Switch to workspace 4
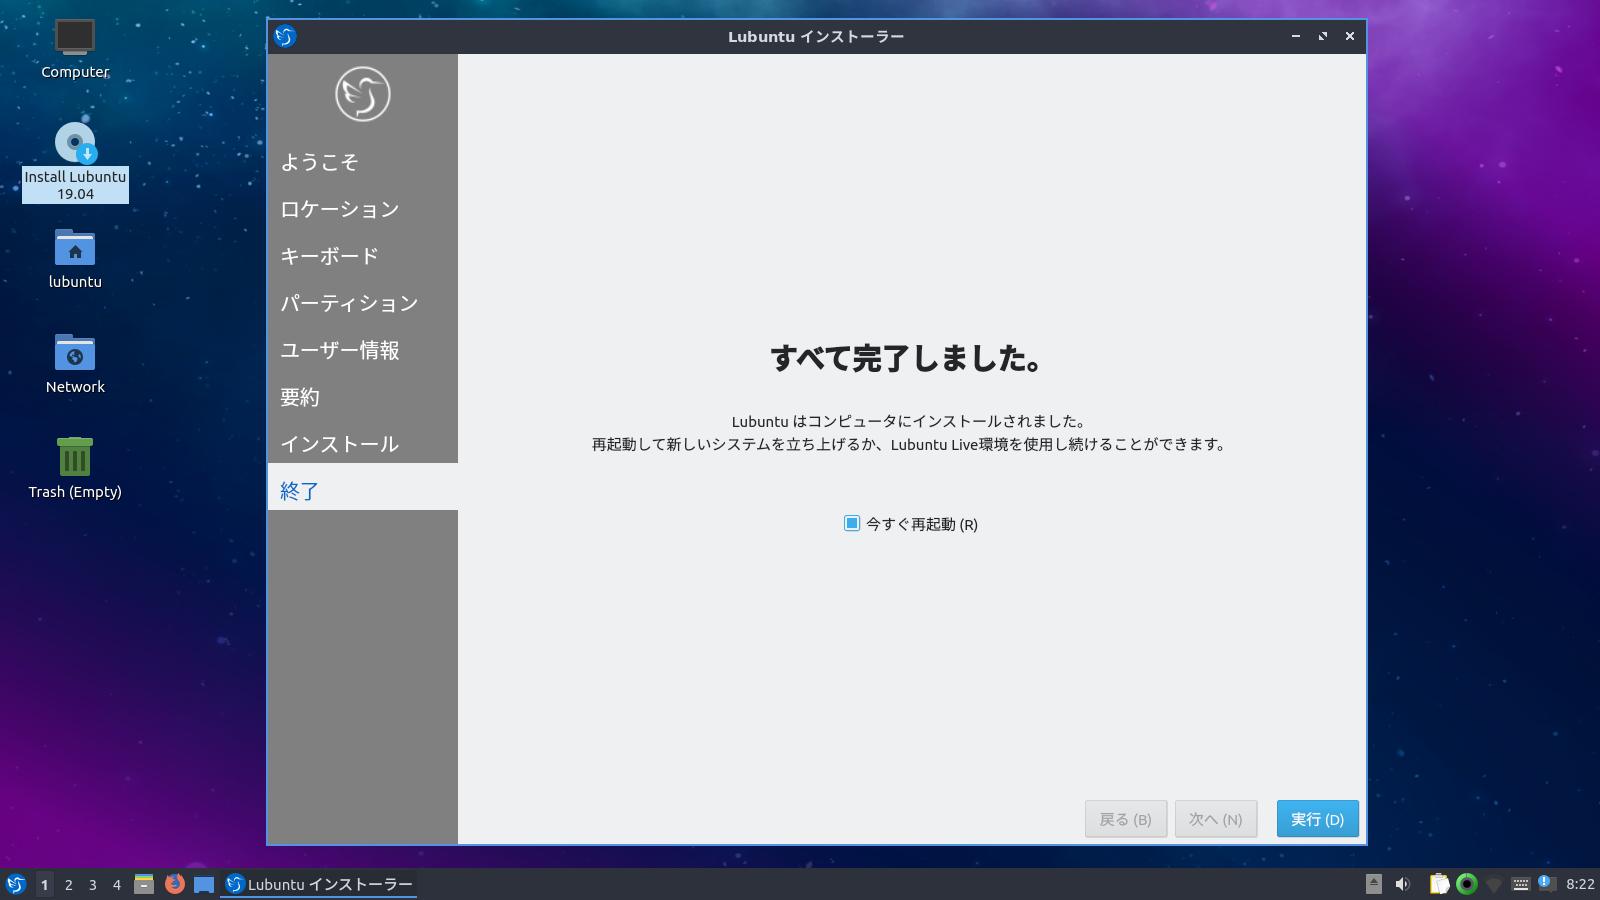 point(116,884)
